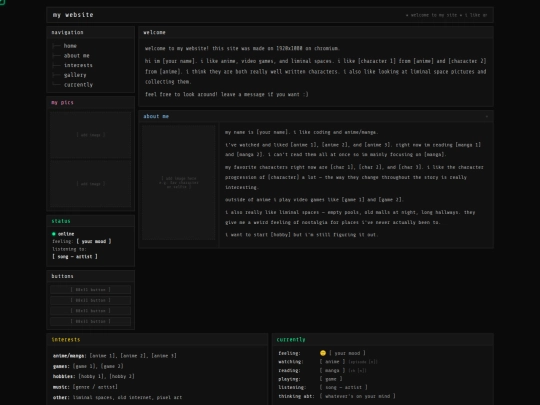Image resolution: width=540 pixels, height=405 pixels.
Task: Click the status panel heading
Action: point(61,221)
